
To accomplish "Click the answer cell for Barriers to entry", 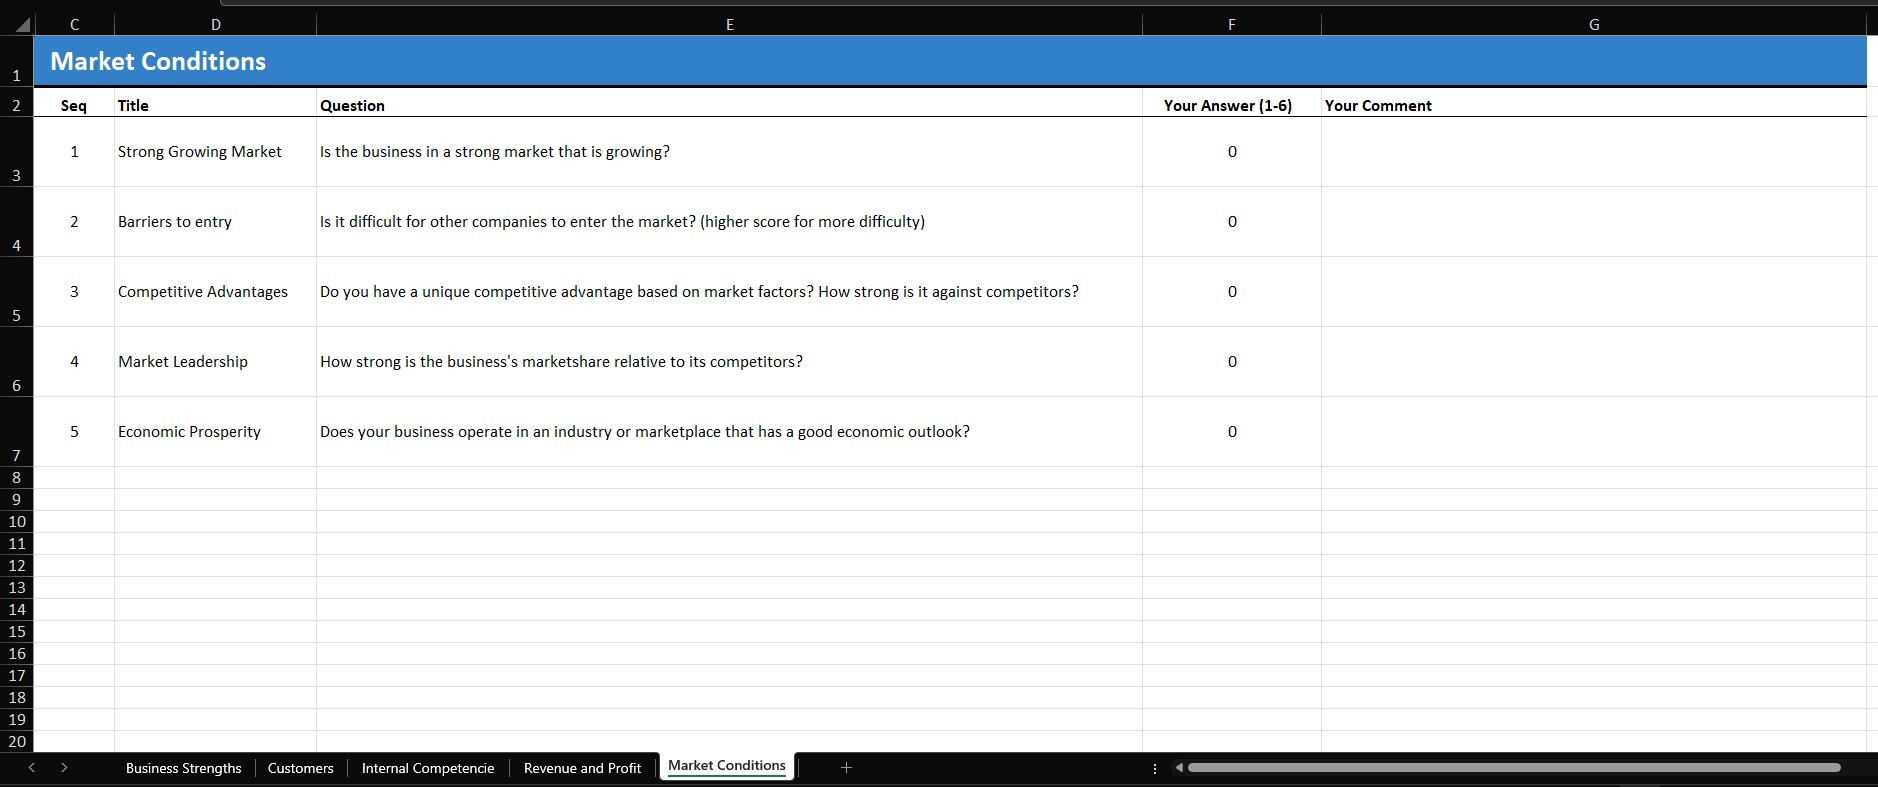I will 1231,222.
